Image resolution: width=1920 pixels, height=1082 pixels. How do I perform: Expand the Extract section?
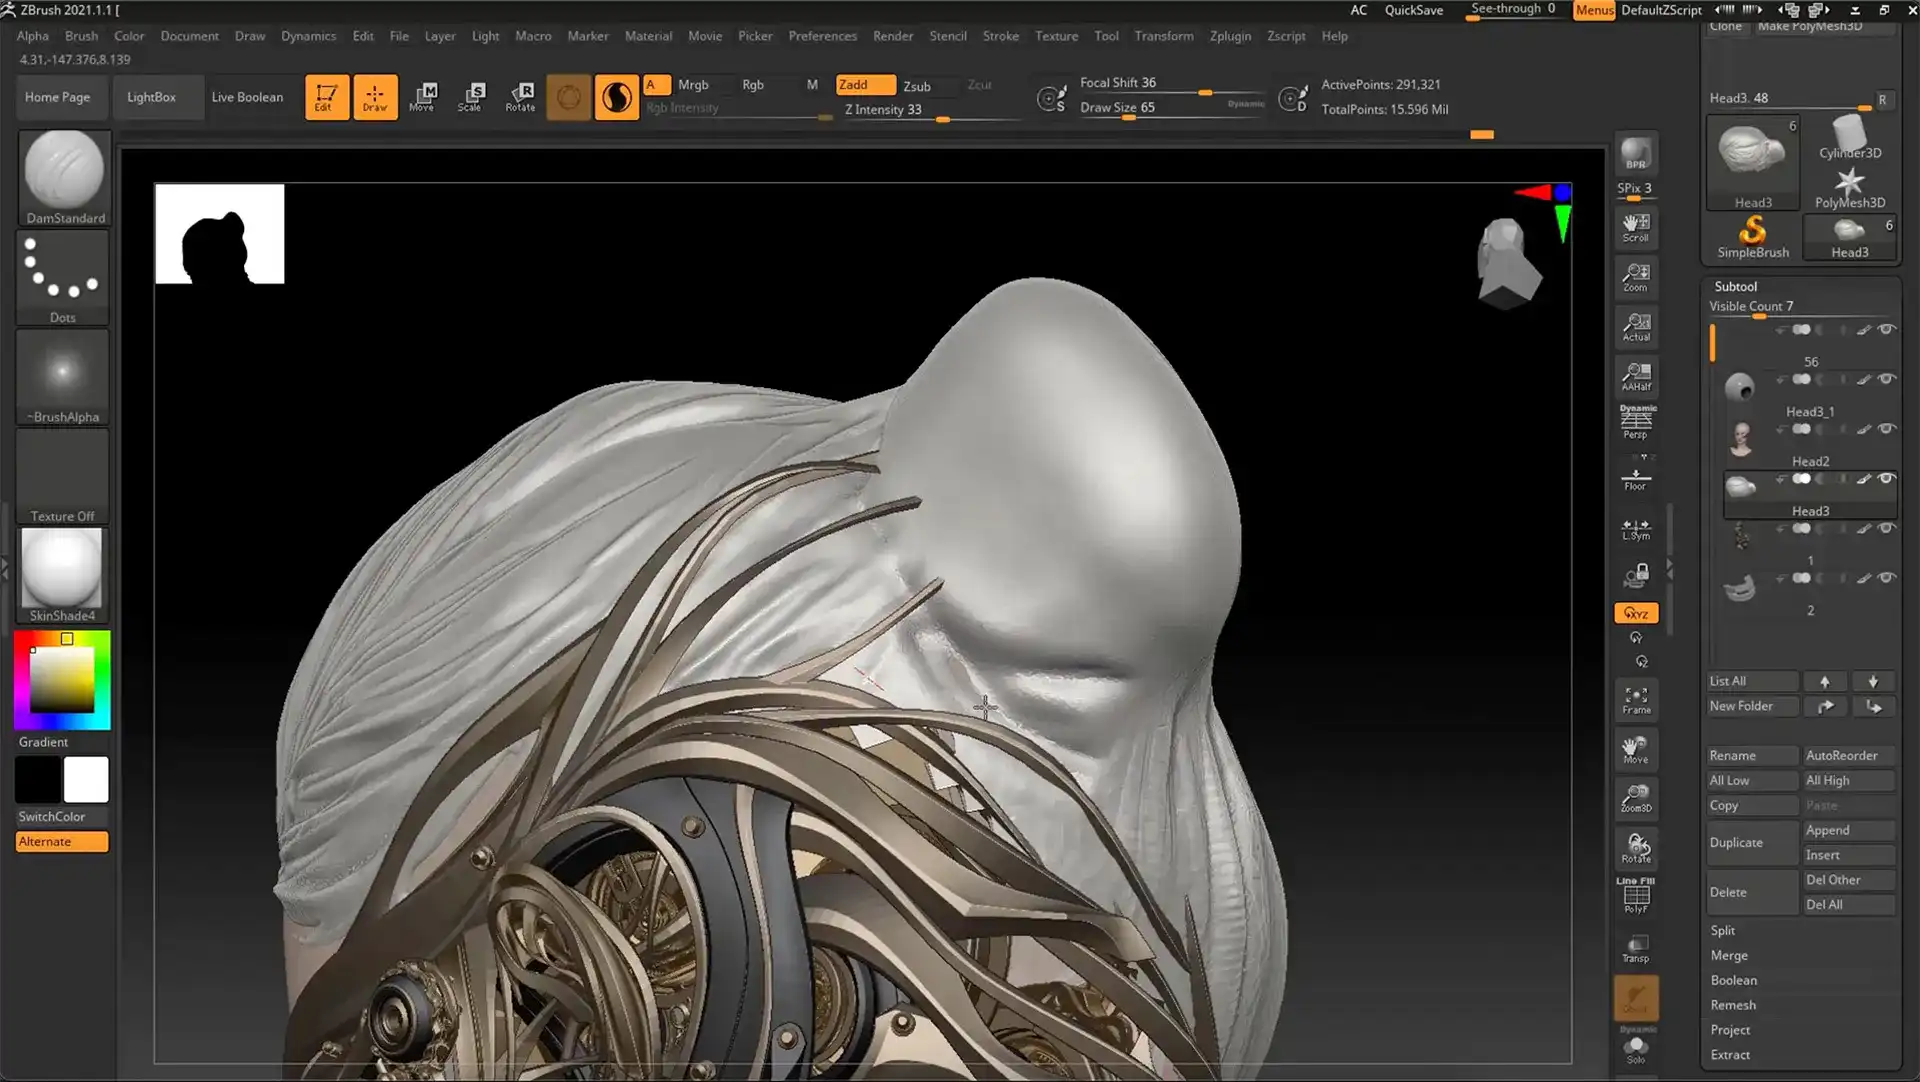click(1729, 1055)
